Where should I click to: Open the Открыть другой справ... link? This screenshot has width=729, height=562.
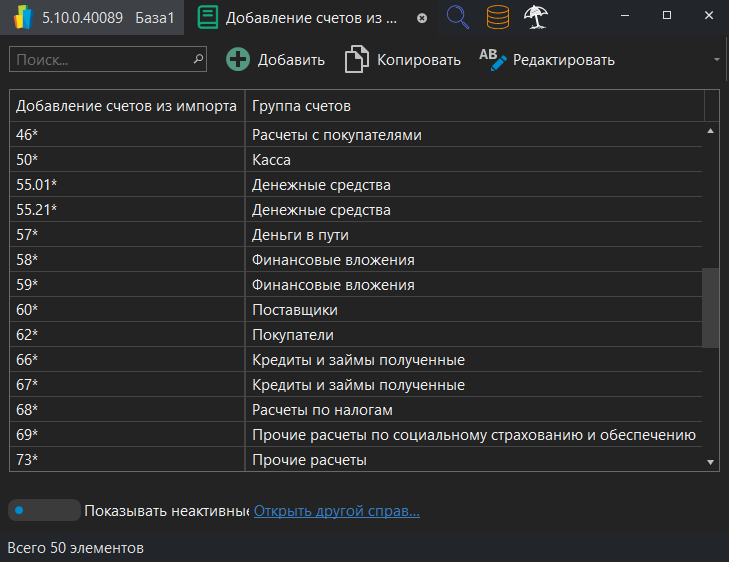(337, 511)
